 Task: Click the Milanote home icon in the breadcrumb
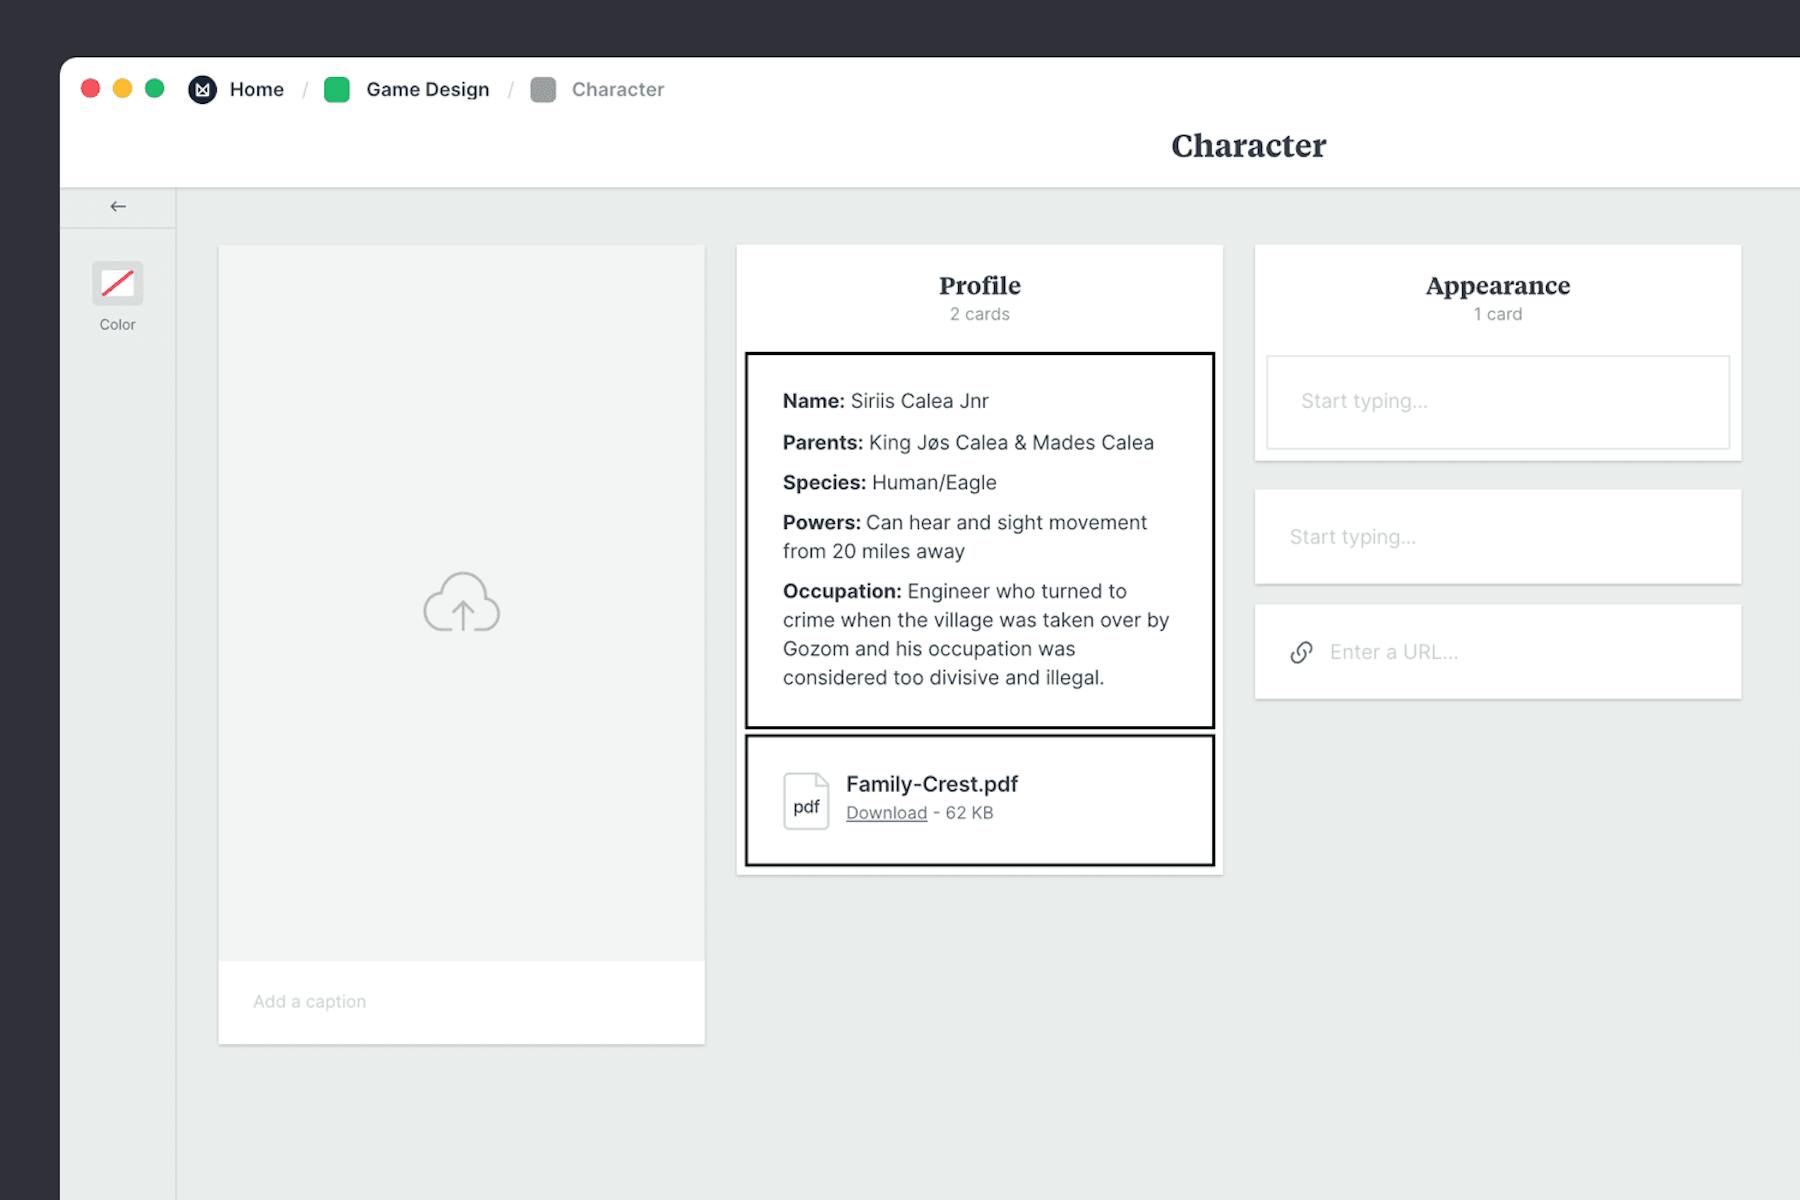click(x=203, y=89)
